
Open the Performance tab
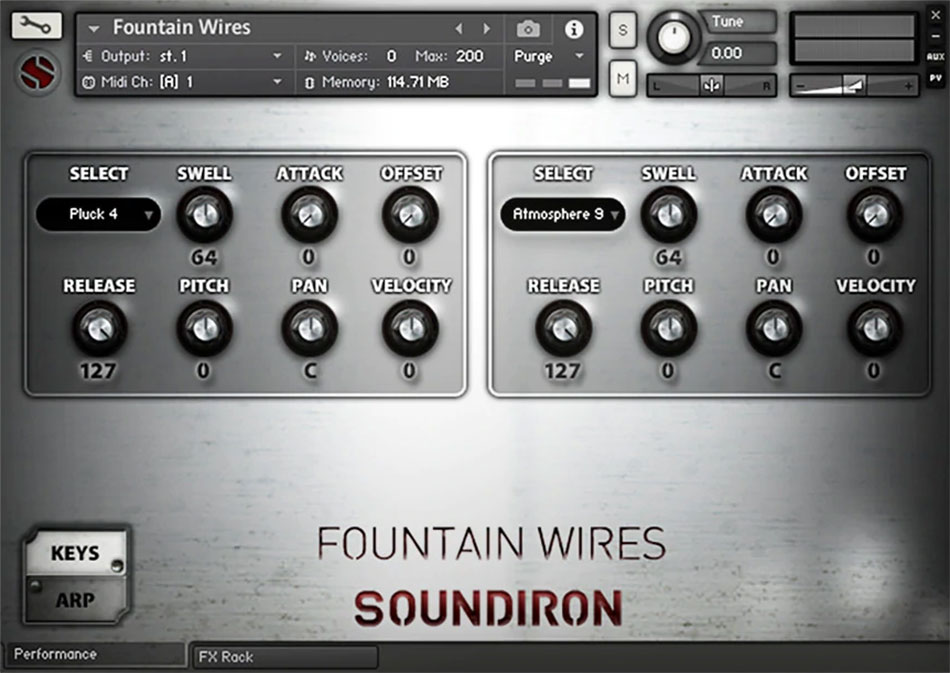[94, 655]
